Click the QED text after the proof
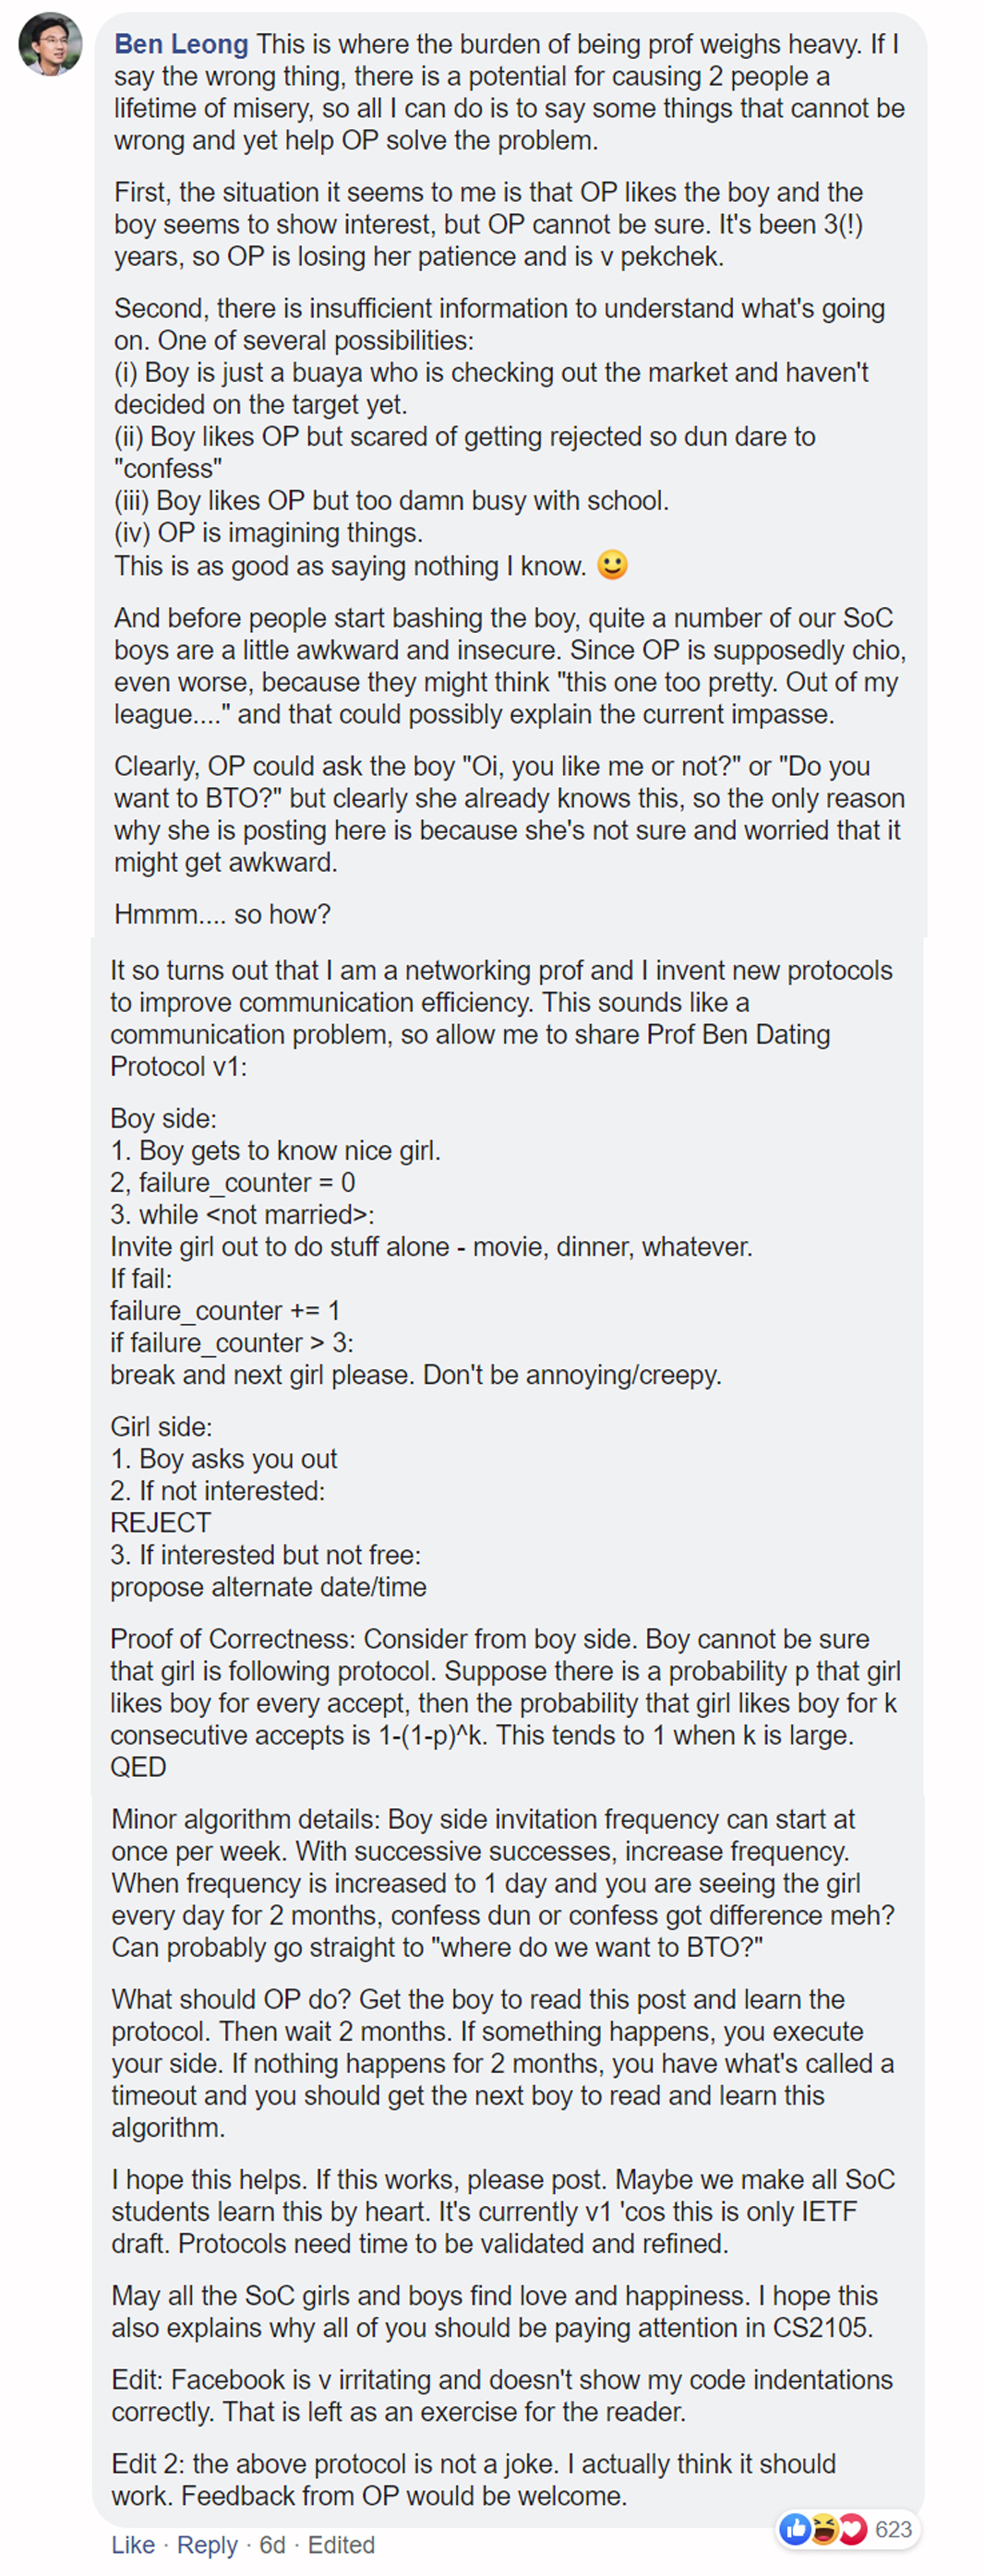This screenshot has height=2576, width=984. [x=138, y=1767]
